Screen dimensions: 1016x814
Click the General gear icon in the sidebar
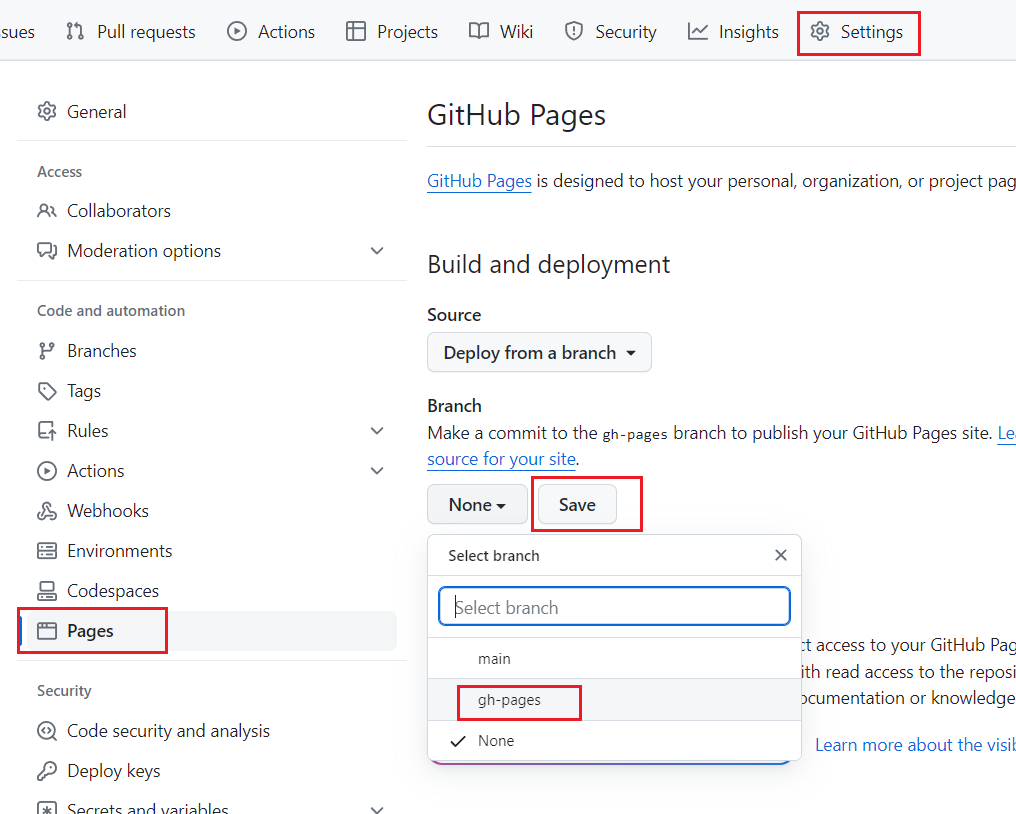pyautogui.click(x=47, y=111)
